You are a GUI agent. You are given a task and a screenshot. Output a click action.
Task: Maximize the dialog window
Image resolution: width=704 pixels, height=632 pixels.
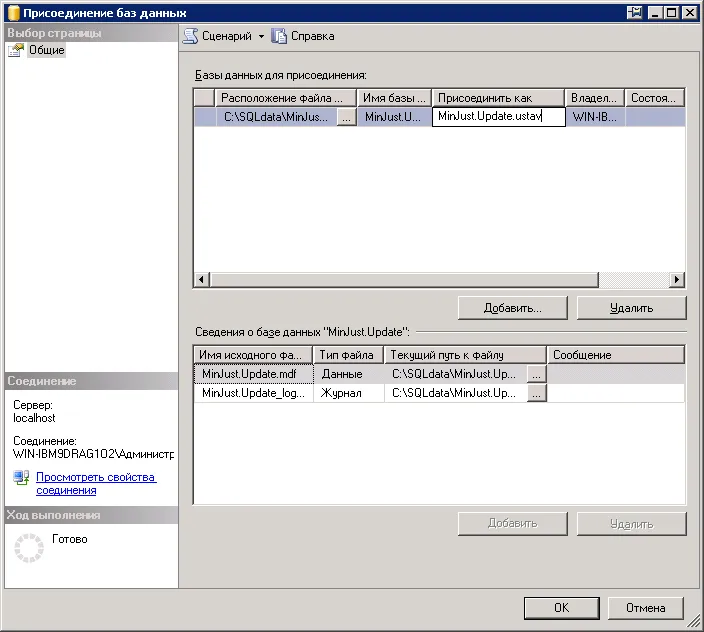[x=672, y=13]
